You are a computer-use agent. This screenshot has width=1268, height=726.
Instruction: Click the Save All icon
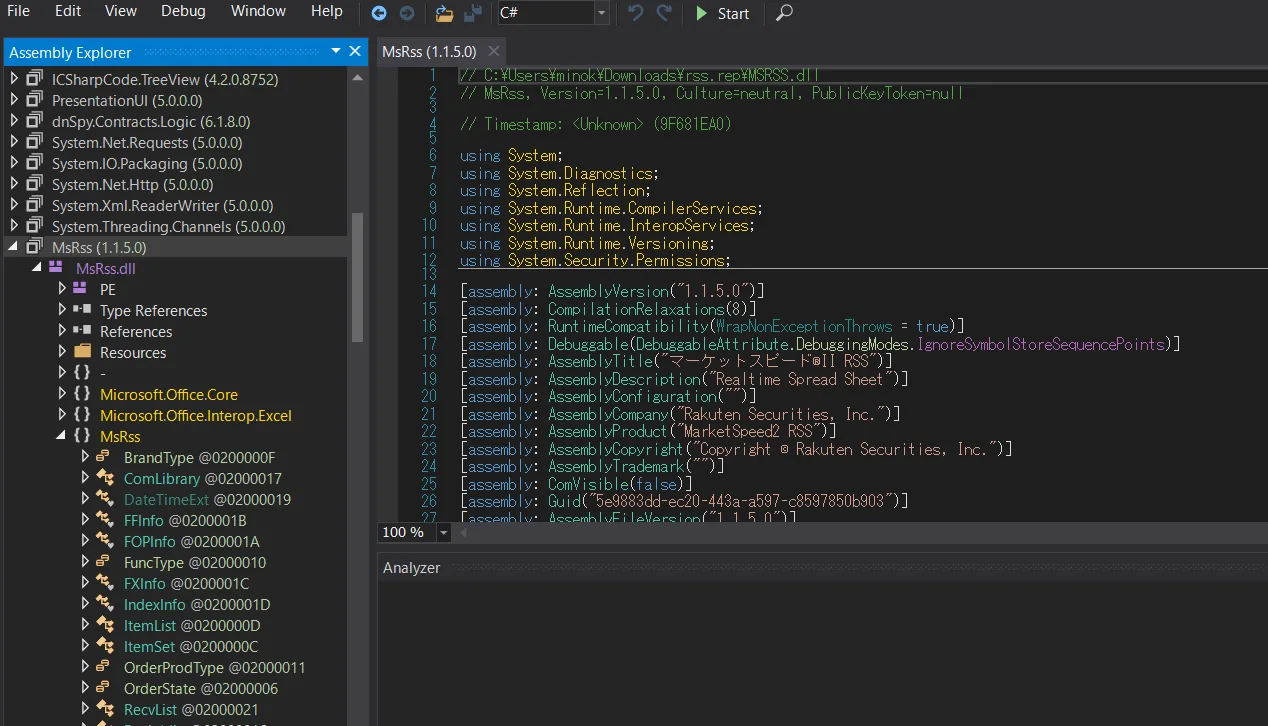[x=473, y=13]
